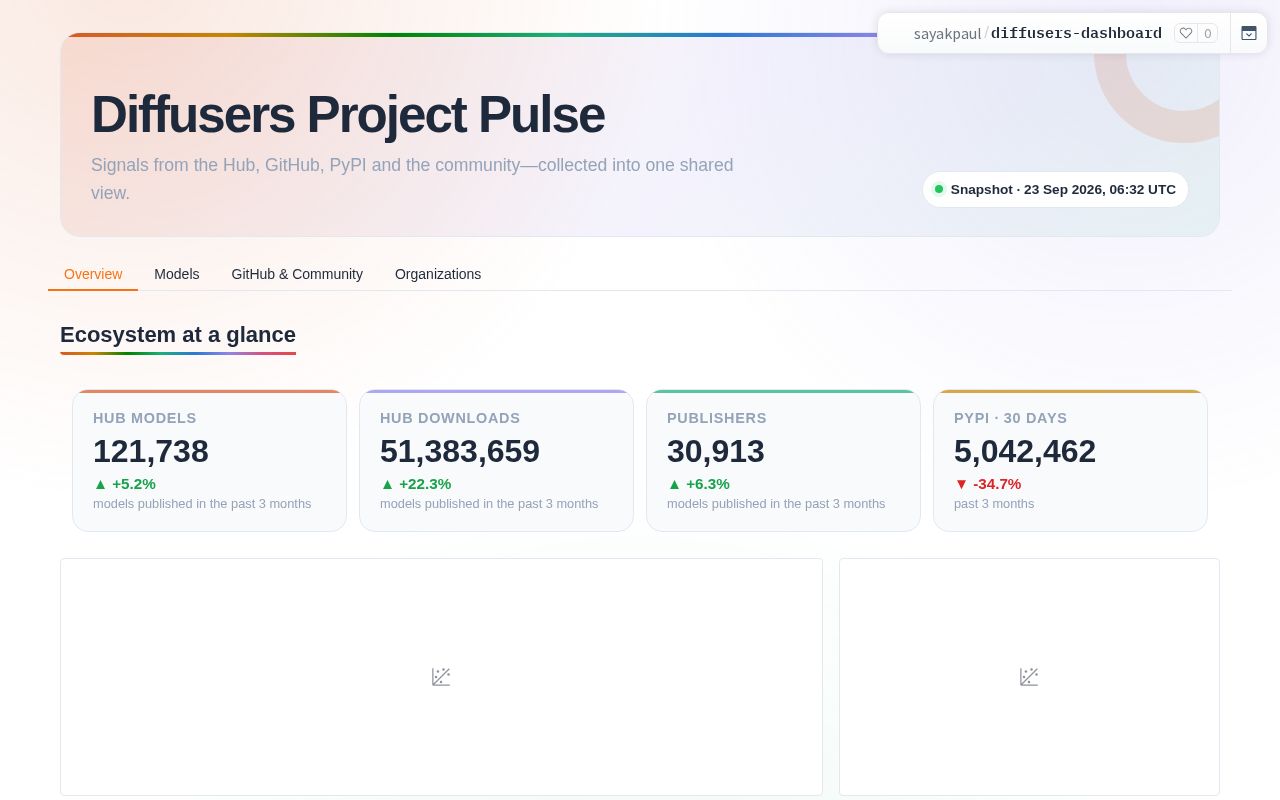Select the 51,383,659 downloads value
Screen dimensions: 1280x800
(x=460, y=451)
